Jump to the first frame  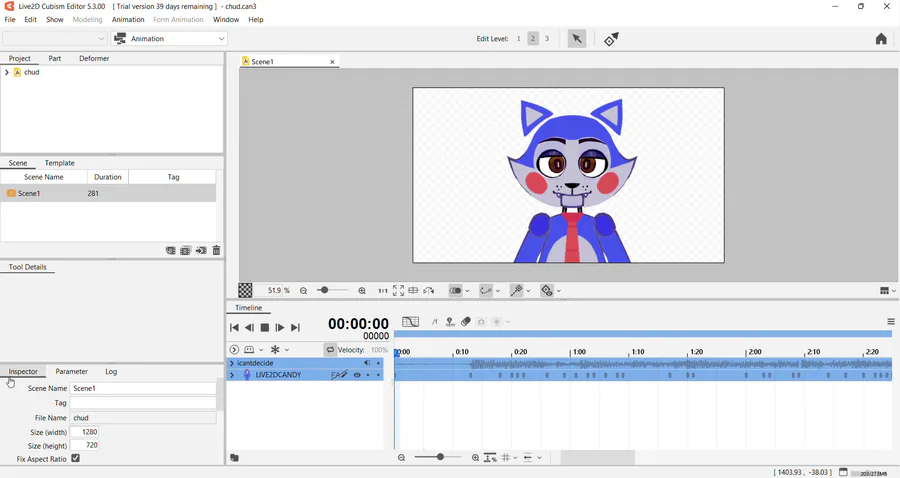click(x=234, y=328)
